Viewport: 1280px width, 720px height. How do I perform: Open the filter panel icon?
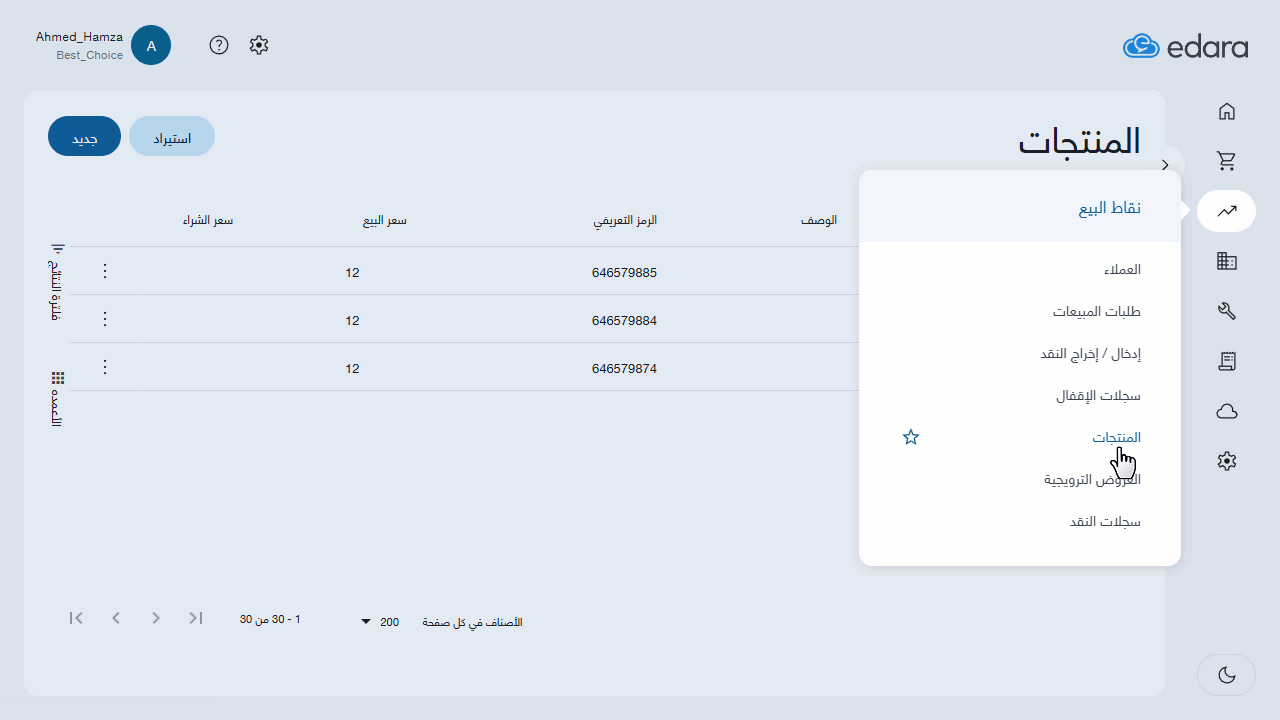[58, 249]
